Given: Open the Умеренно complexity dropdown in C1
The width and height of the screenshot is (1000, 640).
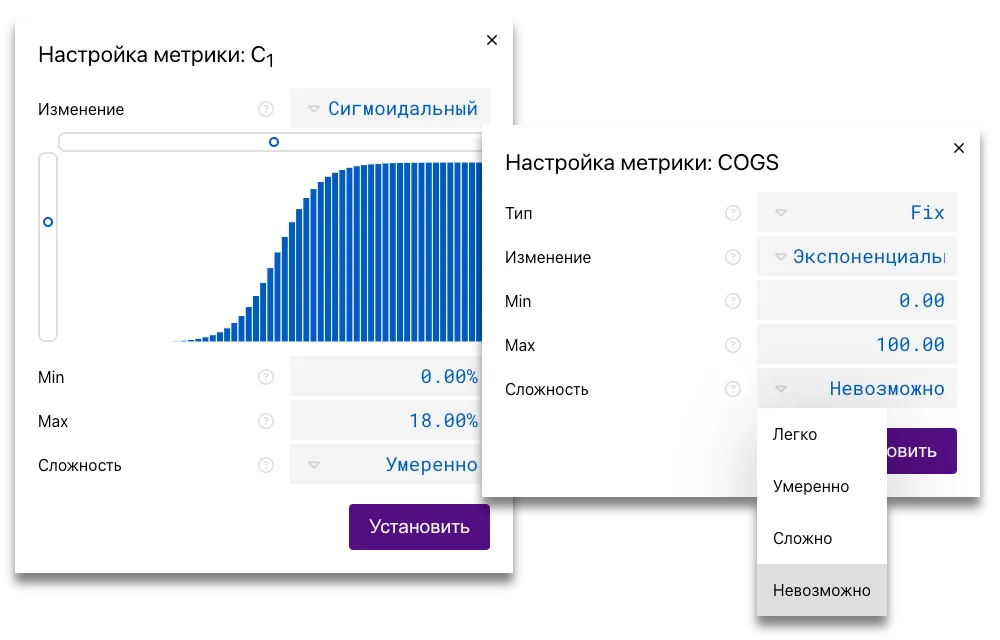Looking at the screenshot, I should [x=386, y=465].
